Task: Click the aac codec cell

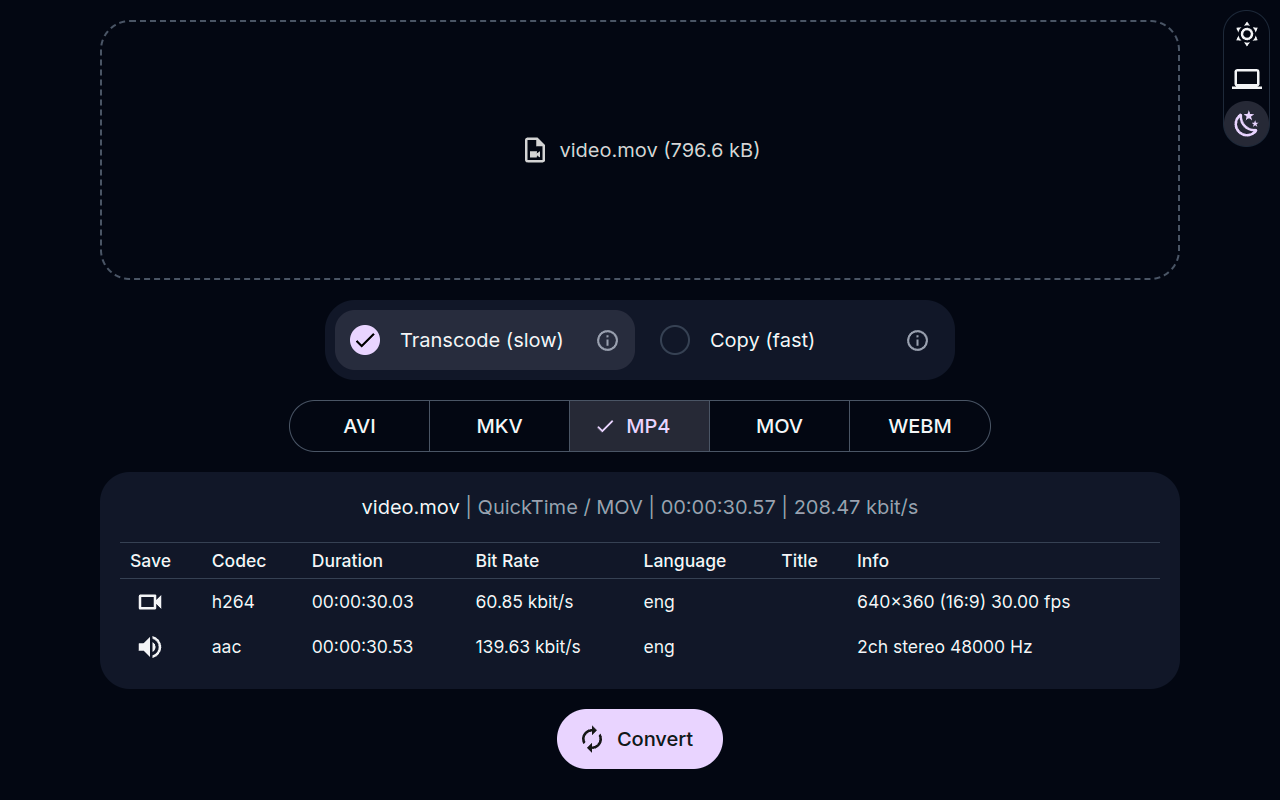Action: click(x=227, y=647)
